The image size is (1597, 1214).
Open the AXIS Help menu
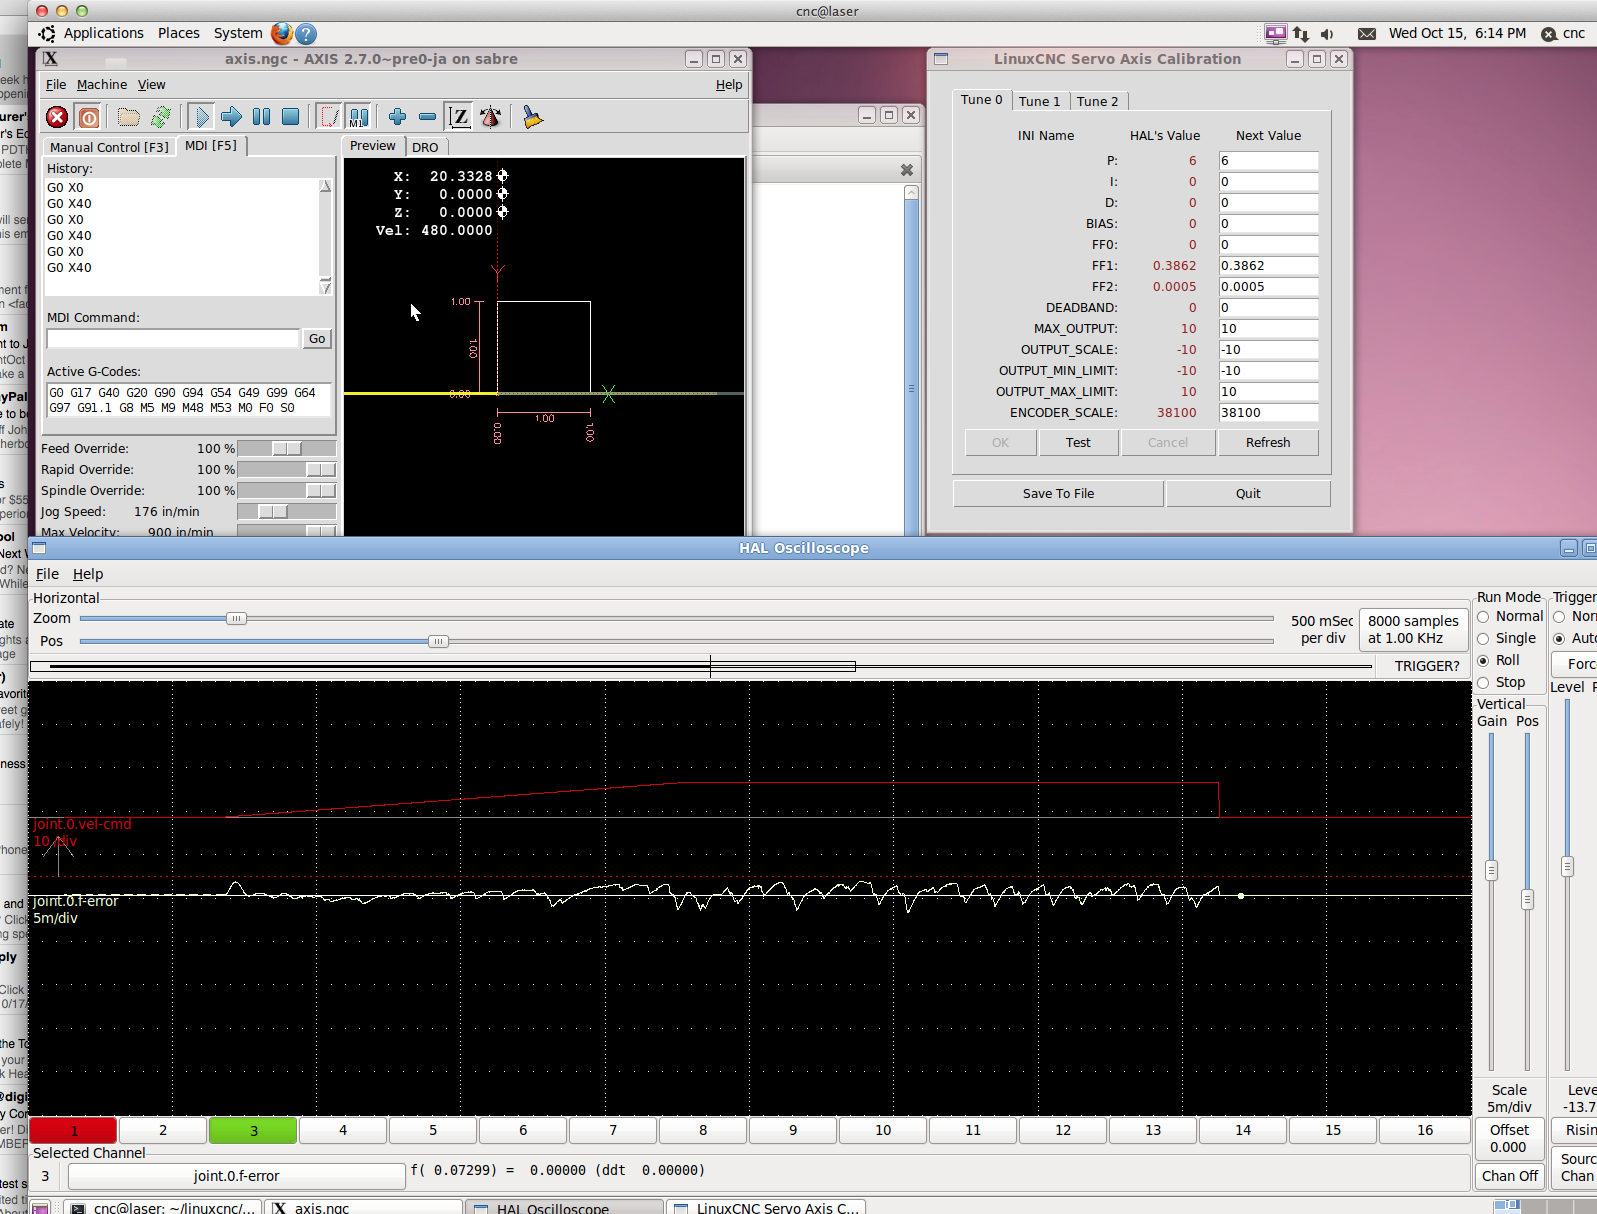pos(729,85)
